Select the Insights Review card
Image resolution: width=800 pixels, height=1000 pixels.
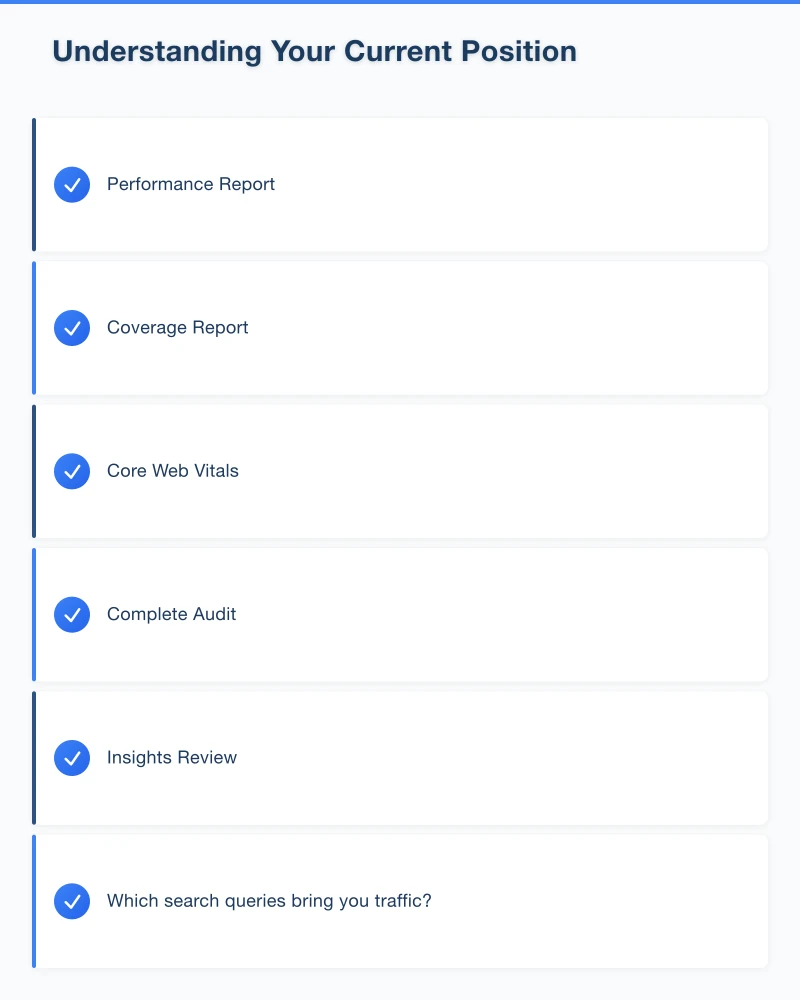click(x=400, y=757)
